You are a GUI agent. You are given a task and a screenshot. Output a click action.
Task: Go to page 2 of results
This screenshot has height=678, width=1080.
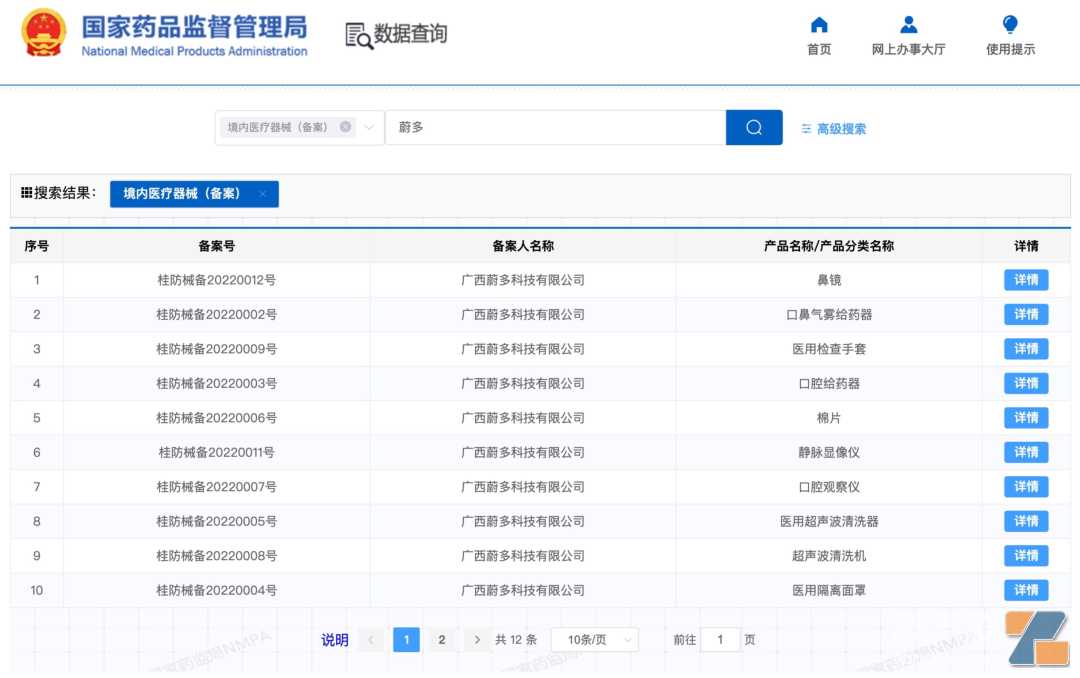[442, 640]
